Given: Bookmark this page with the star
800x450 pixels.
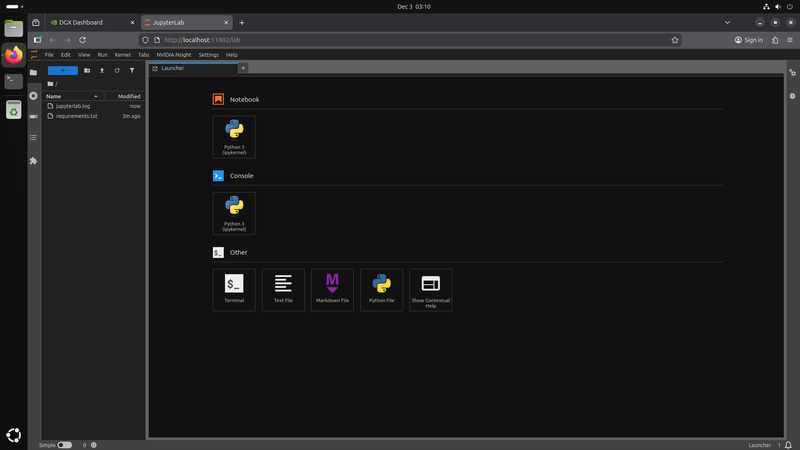Looking at the screenshot, I should (674, 40).
